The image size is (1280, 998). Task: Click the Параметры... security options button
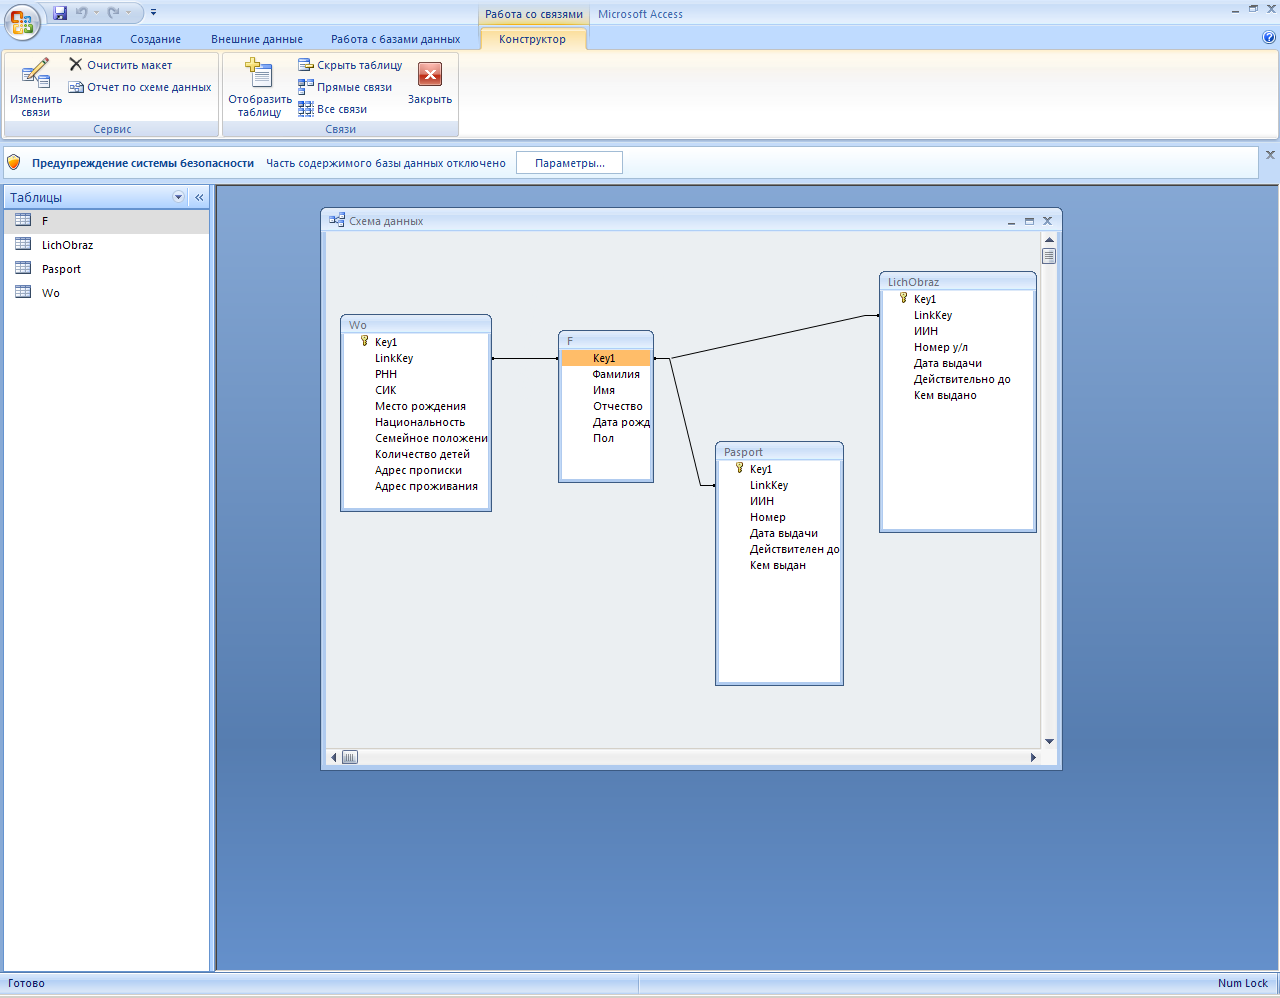pos(569,163)
